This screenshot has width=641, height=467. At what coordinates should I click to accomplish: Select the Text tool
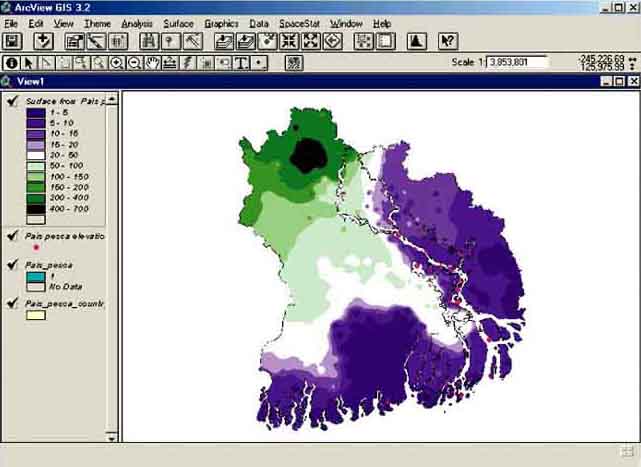(x=241, y=63)
